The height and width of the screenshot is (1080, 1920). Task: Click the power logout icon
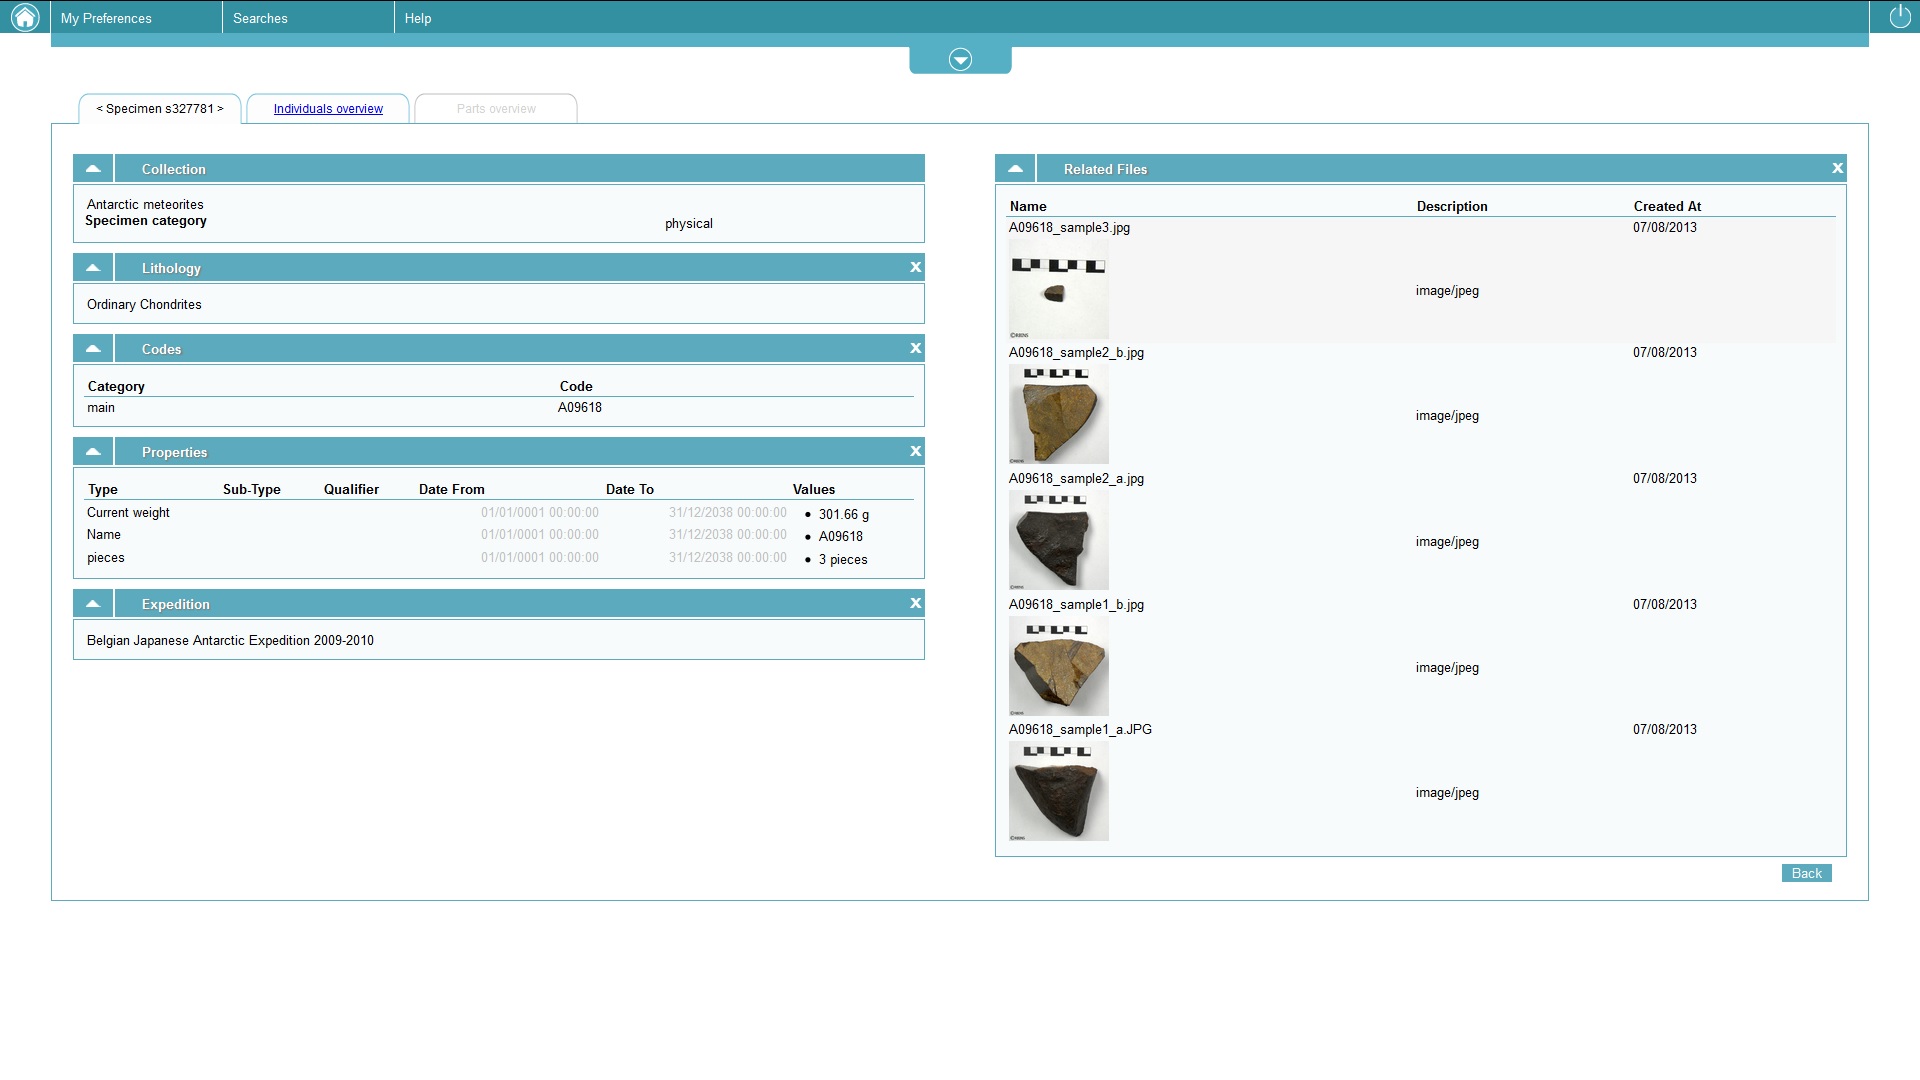click(1899, 17)
